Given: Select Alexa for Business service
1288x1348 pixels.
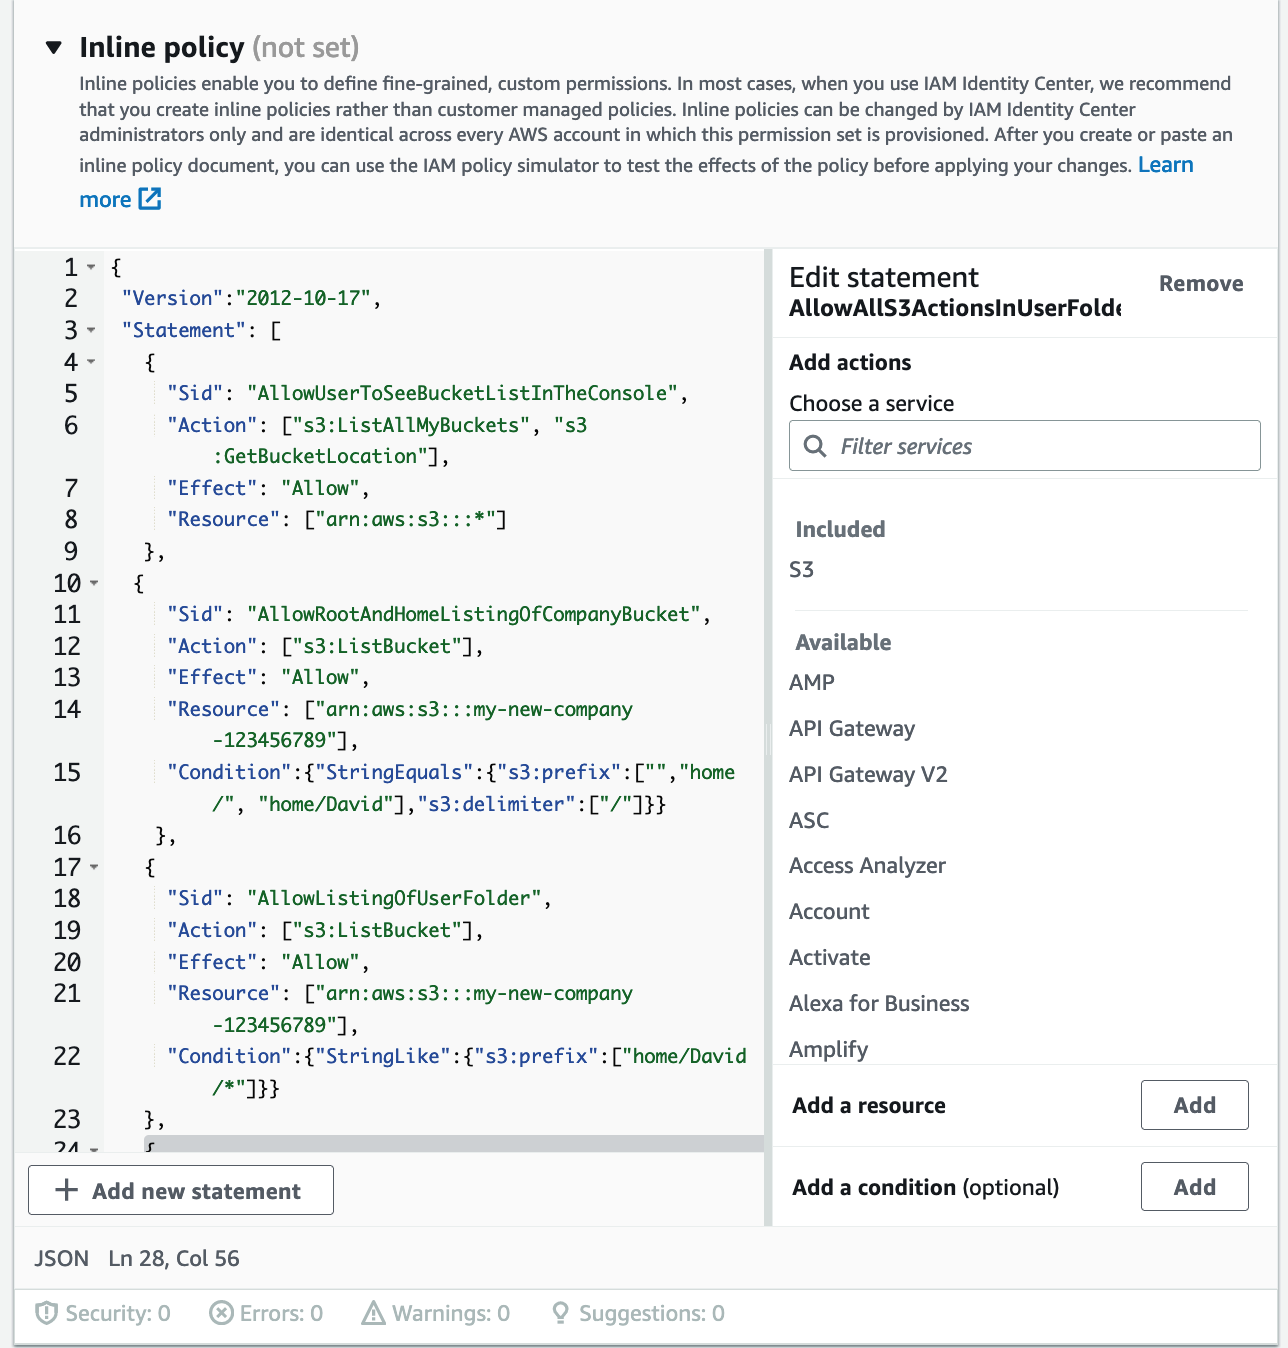Looking at the screenshot, I should (878, 1003).
